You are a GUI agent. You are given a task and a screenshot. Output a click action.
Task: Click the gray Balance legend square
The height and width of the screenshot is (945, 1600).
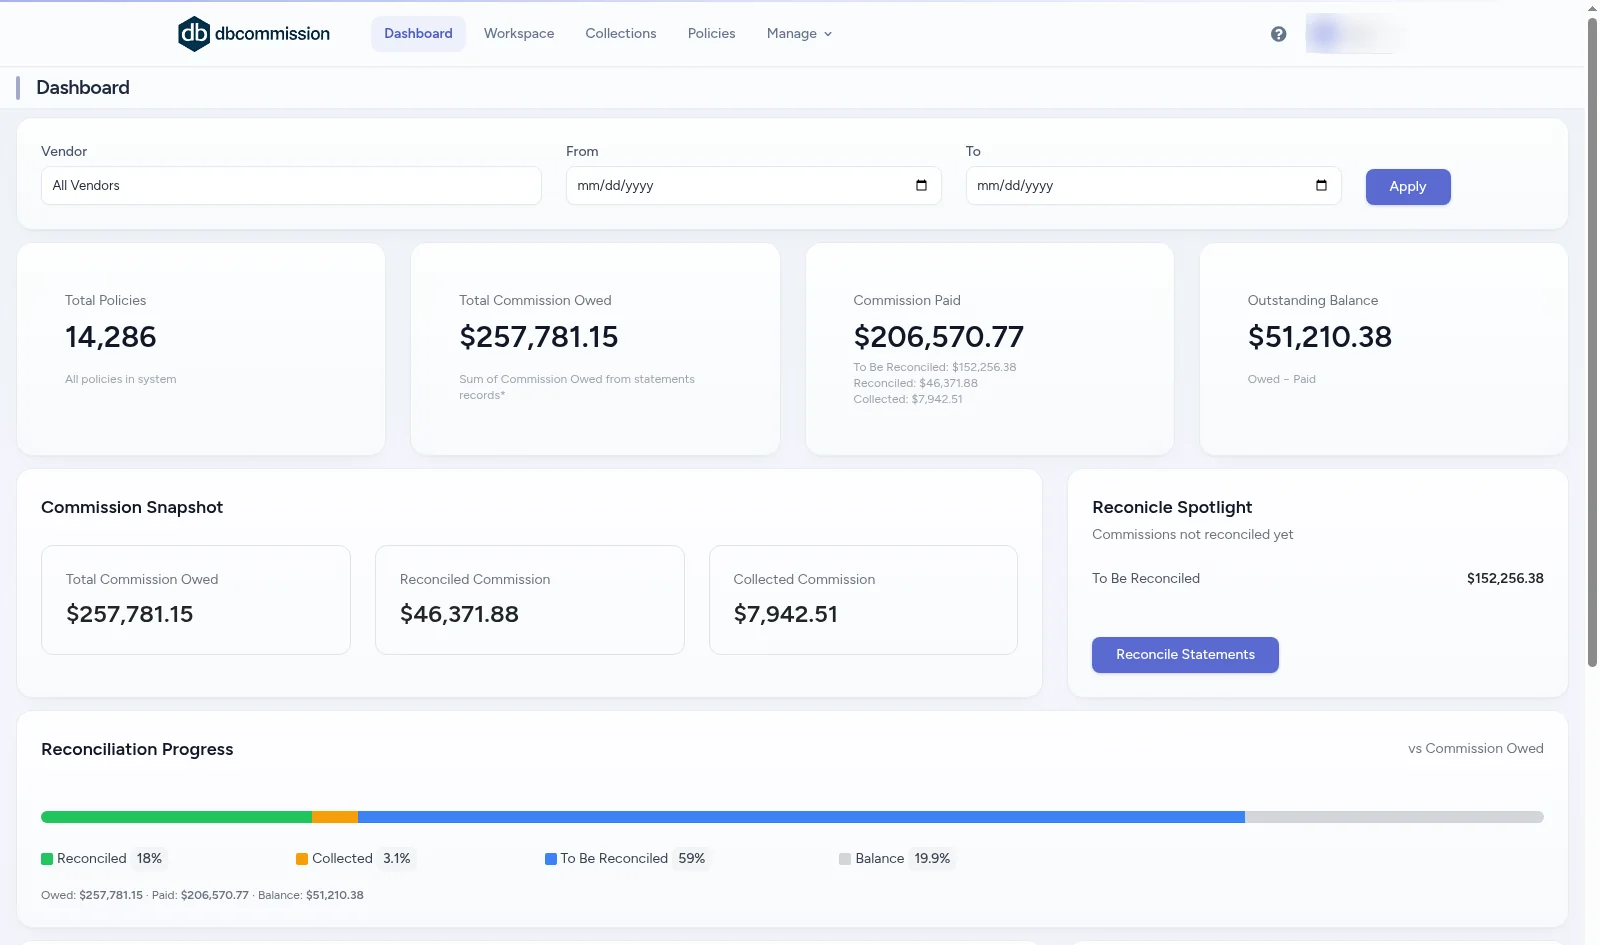pyautogui.click(x=845, y=859)
